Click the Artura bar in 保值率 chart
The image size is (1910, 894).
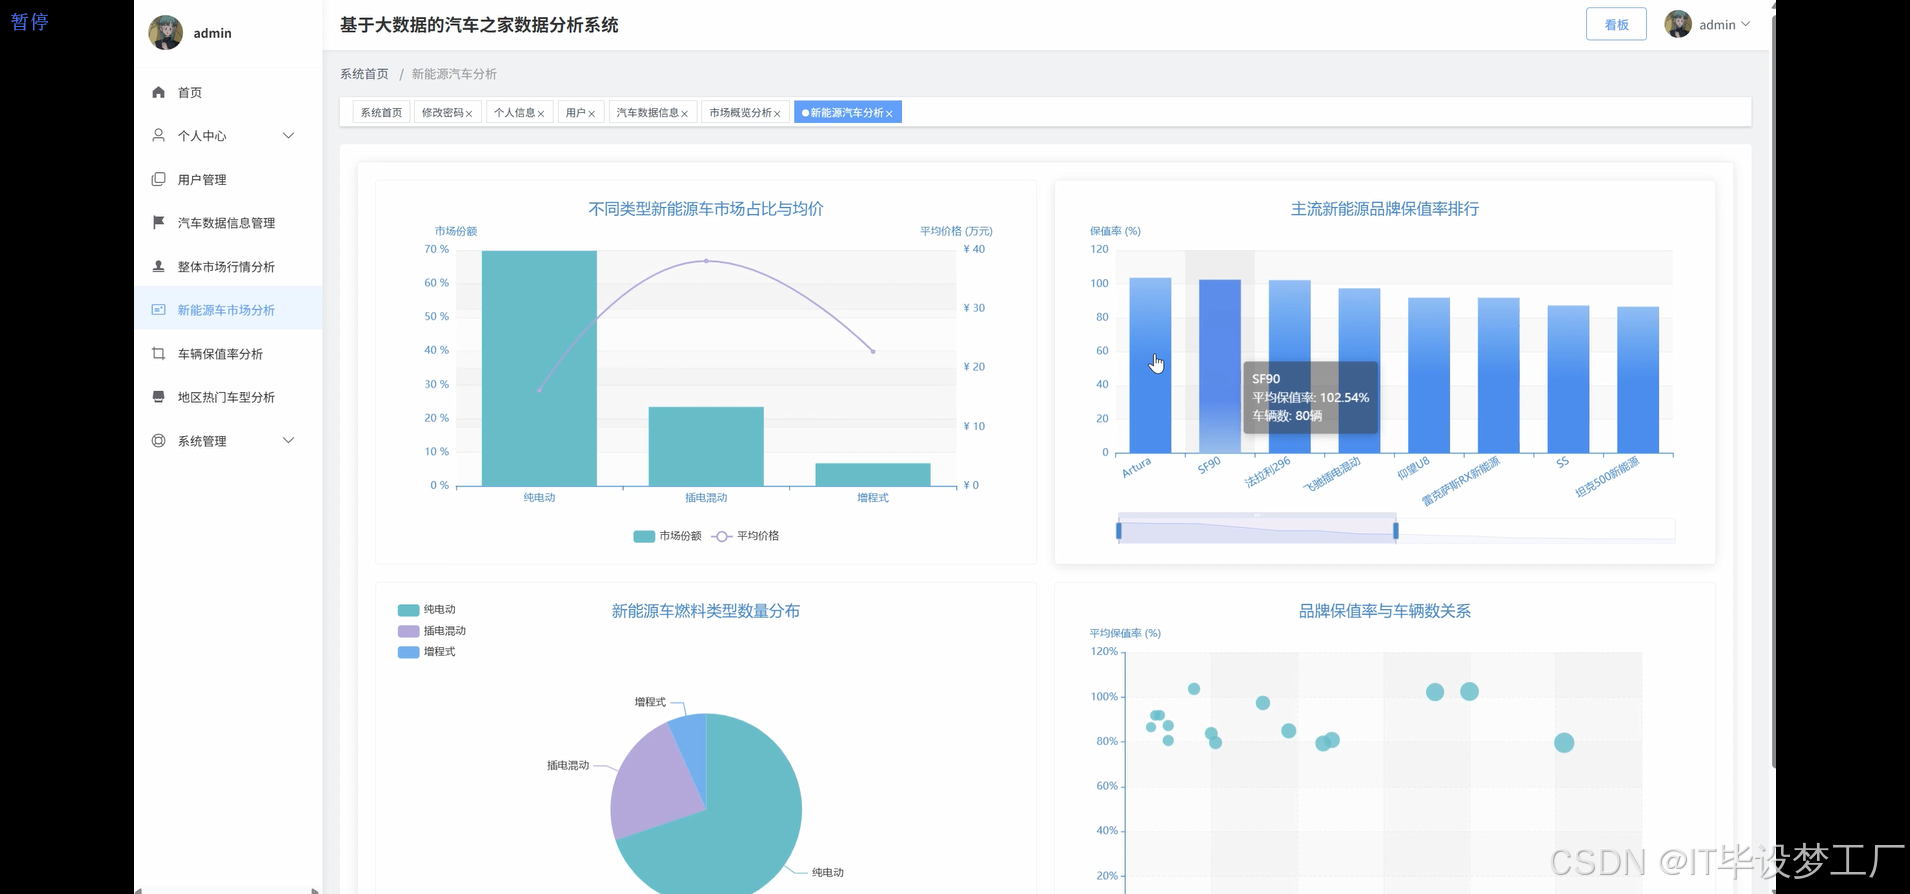pos(1150,365)
